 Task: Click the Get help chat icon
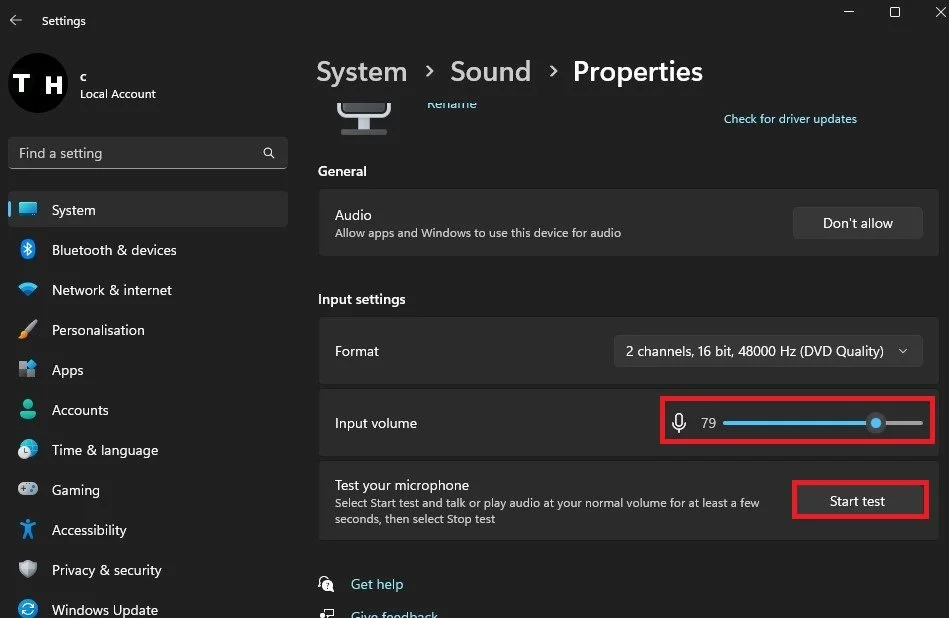point(326,583)
